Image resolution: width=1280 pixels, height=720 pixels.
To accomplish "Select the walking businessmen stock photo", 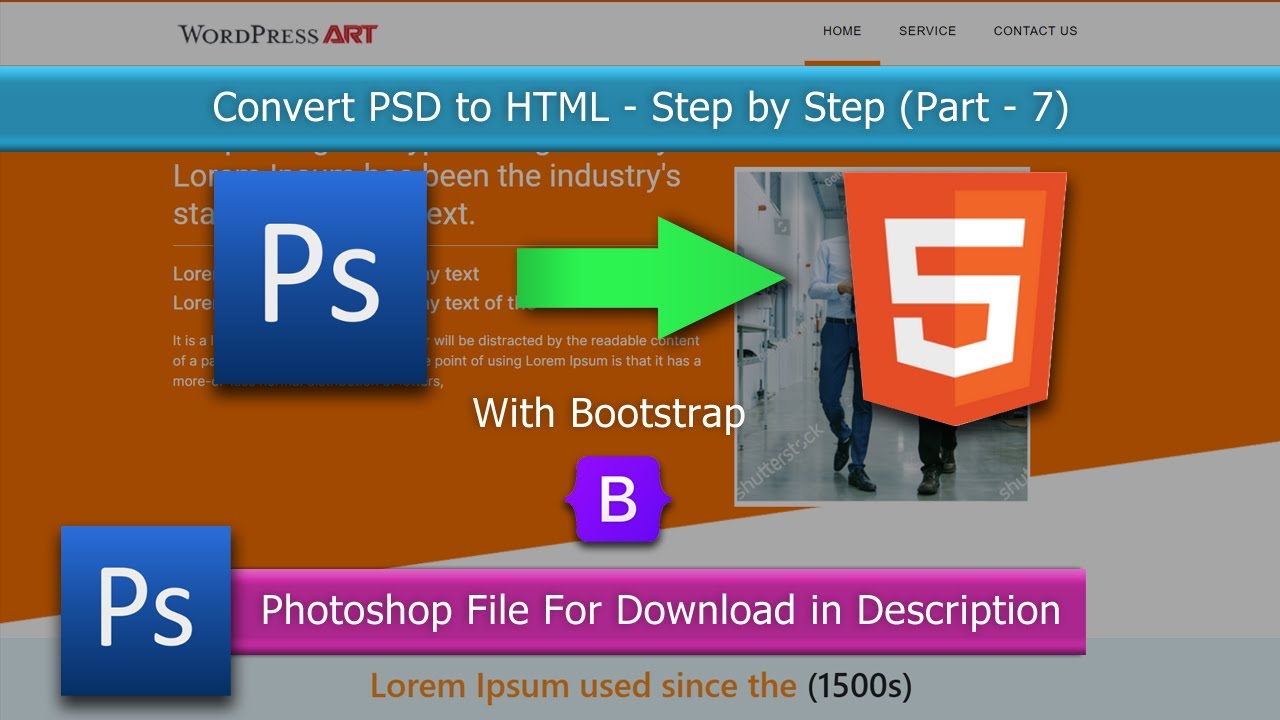I will [x=882, y=336].
